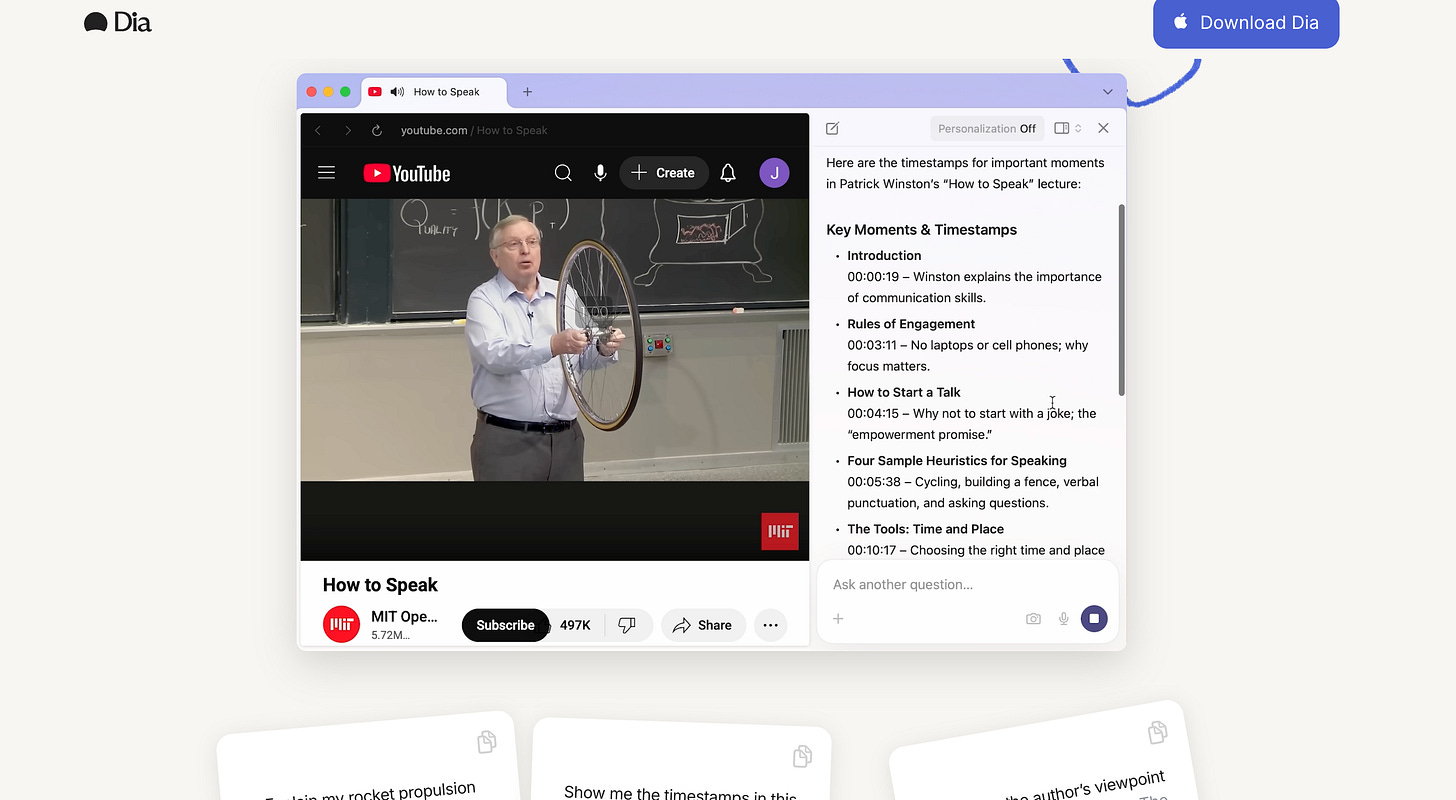Click the Introduction heading in chat
The width and height of the screenshot is (1456, 800).
tap(884, 256)
